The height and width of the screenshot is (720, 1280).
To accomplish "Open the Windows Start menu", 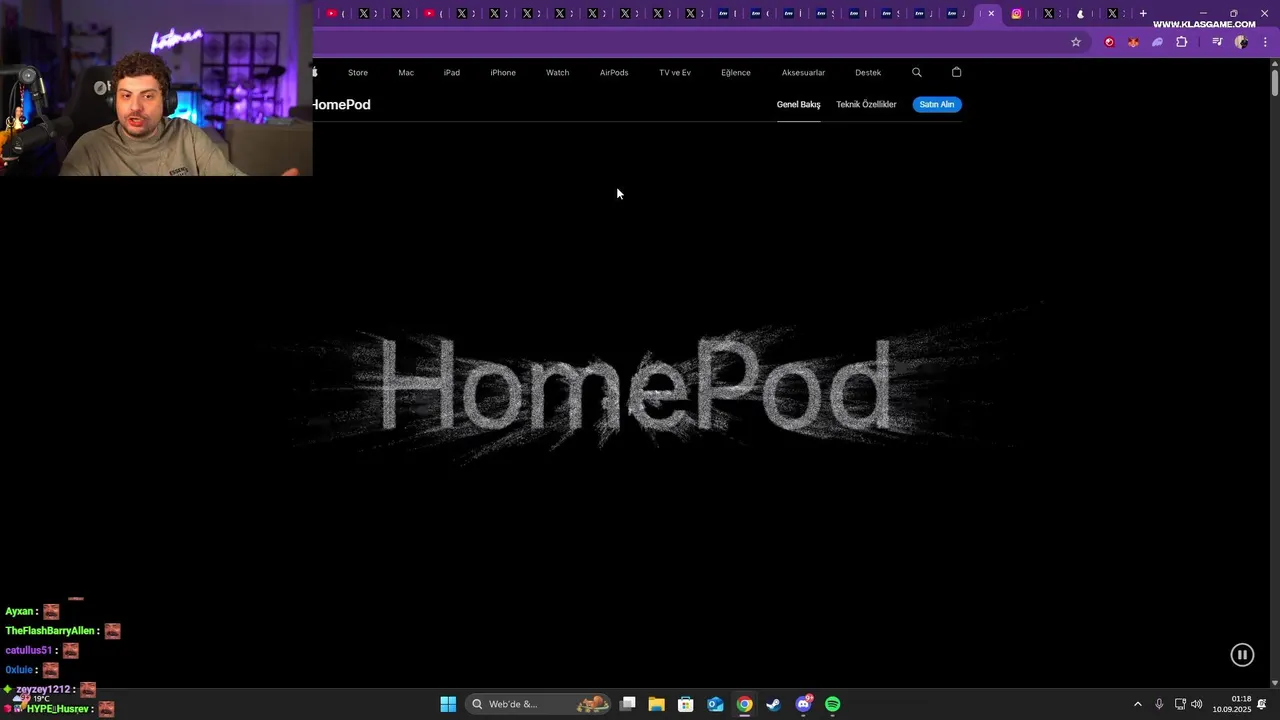I will [x=448, y=704].
